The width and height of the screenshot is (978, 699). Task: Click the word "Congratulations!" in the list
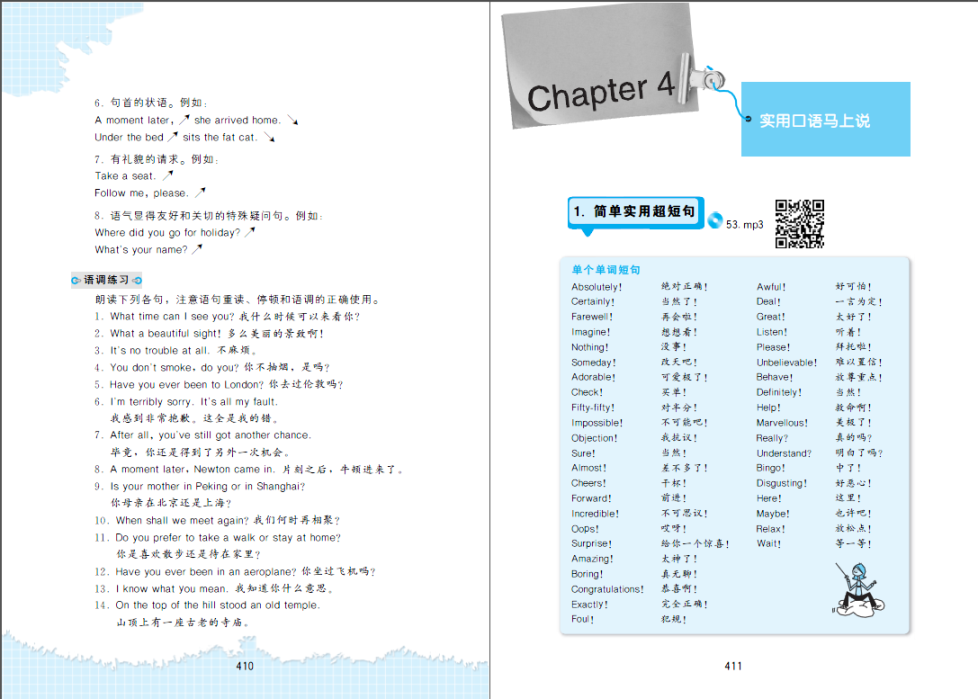(608, 589)
